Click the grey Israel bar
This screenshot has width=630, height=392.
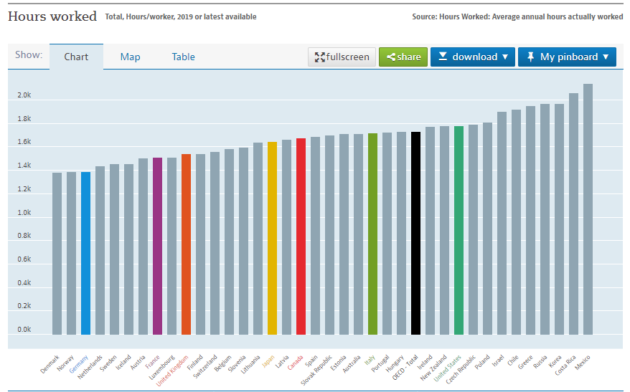pos(502,223)
